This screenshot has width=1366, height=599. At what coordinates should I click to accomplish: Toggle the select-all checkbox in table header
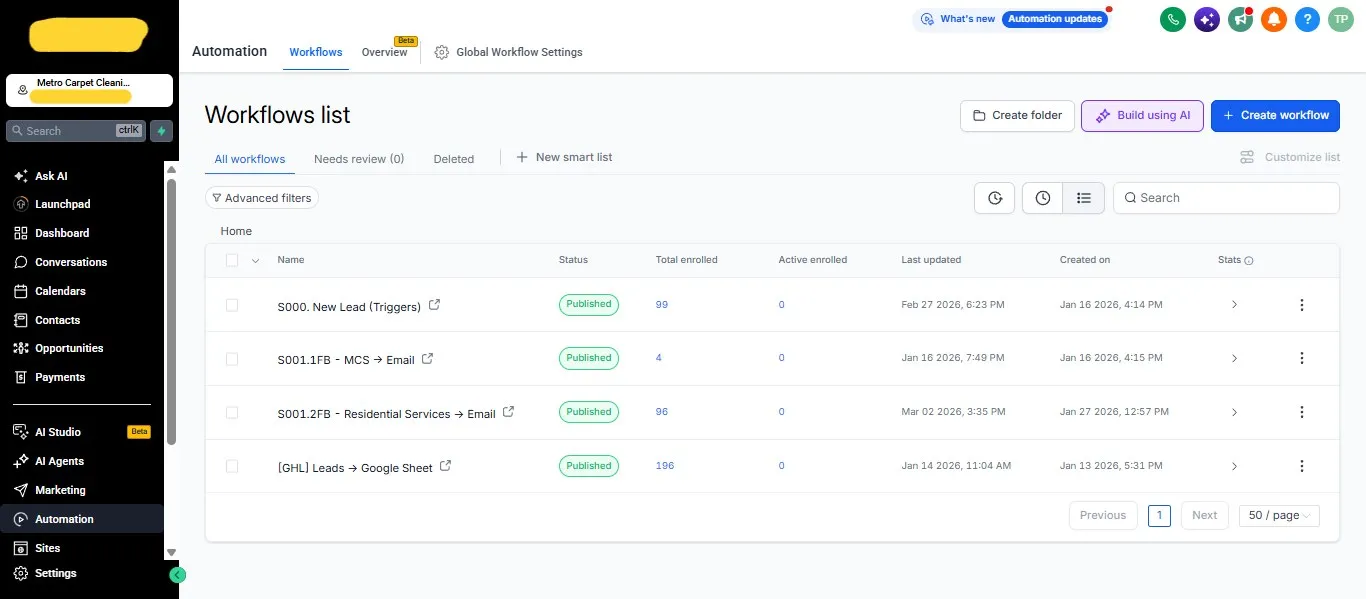point(232,260)
